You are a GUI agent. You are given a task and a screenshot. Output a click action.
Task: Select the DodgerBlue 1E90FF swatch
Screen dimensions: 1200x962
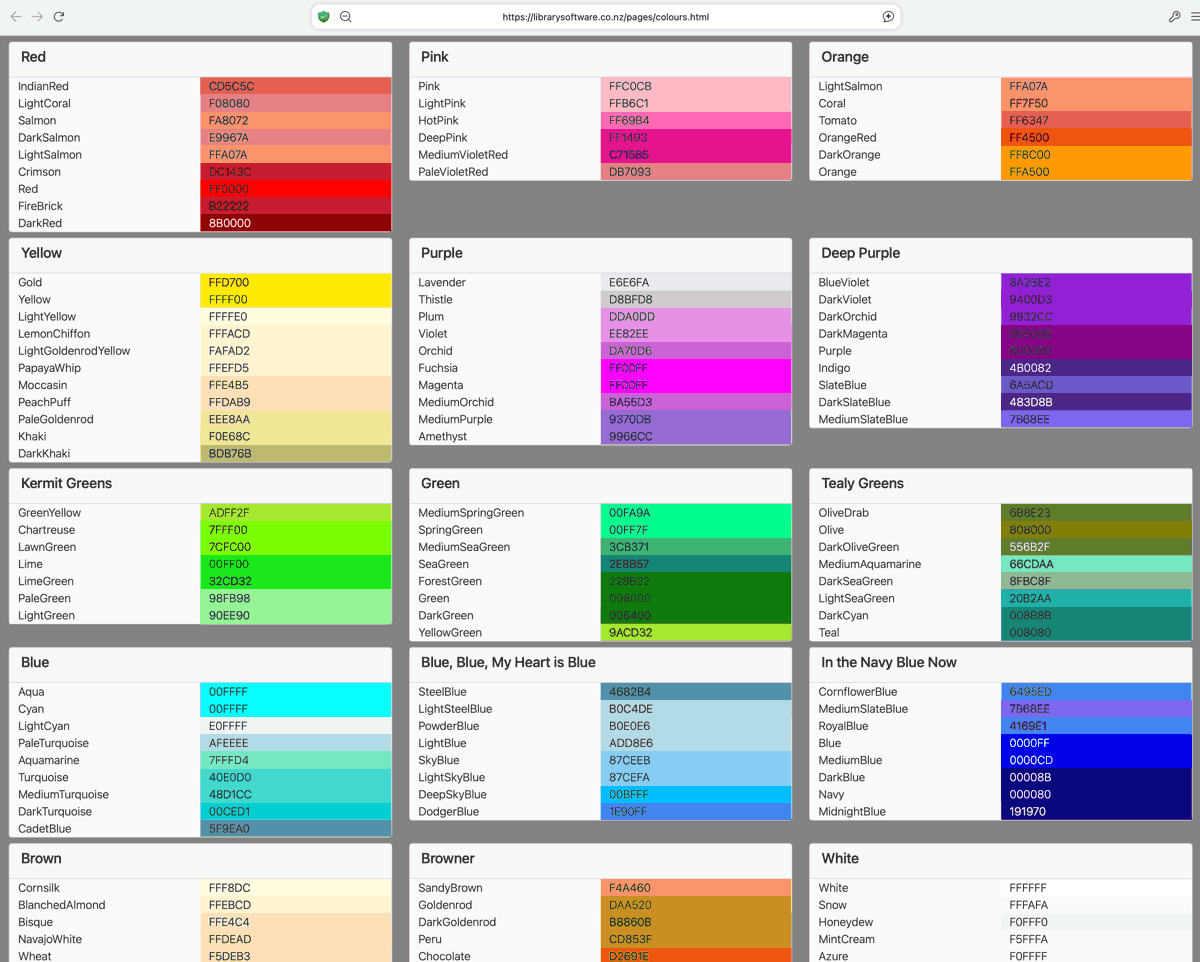click(x=696, y=811)
